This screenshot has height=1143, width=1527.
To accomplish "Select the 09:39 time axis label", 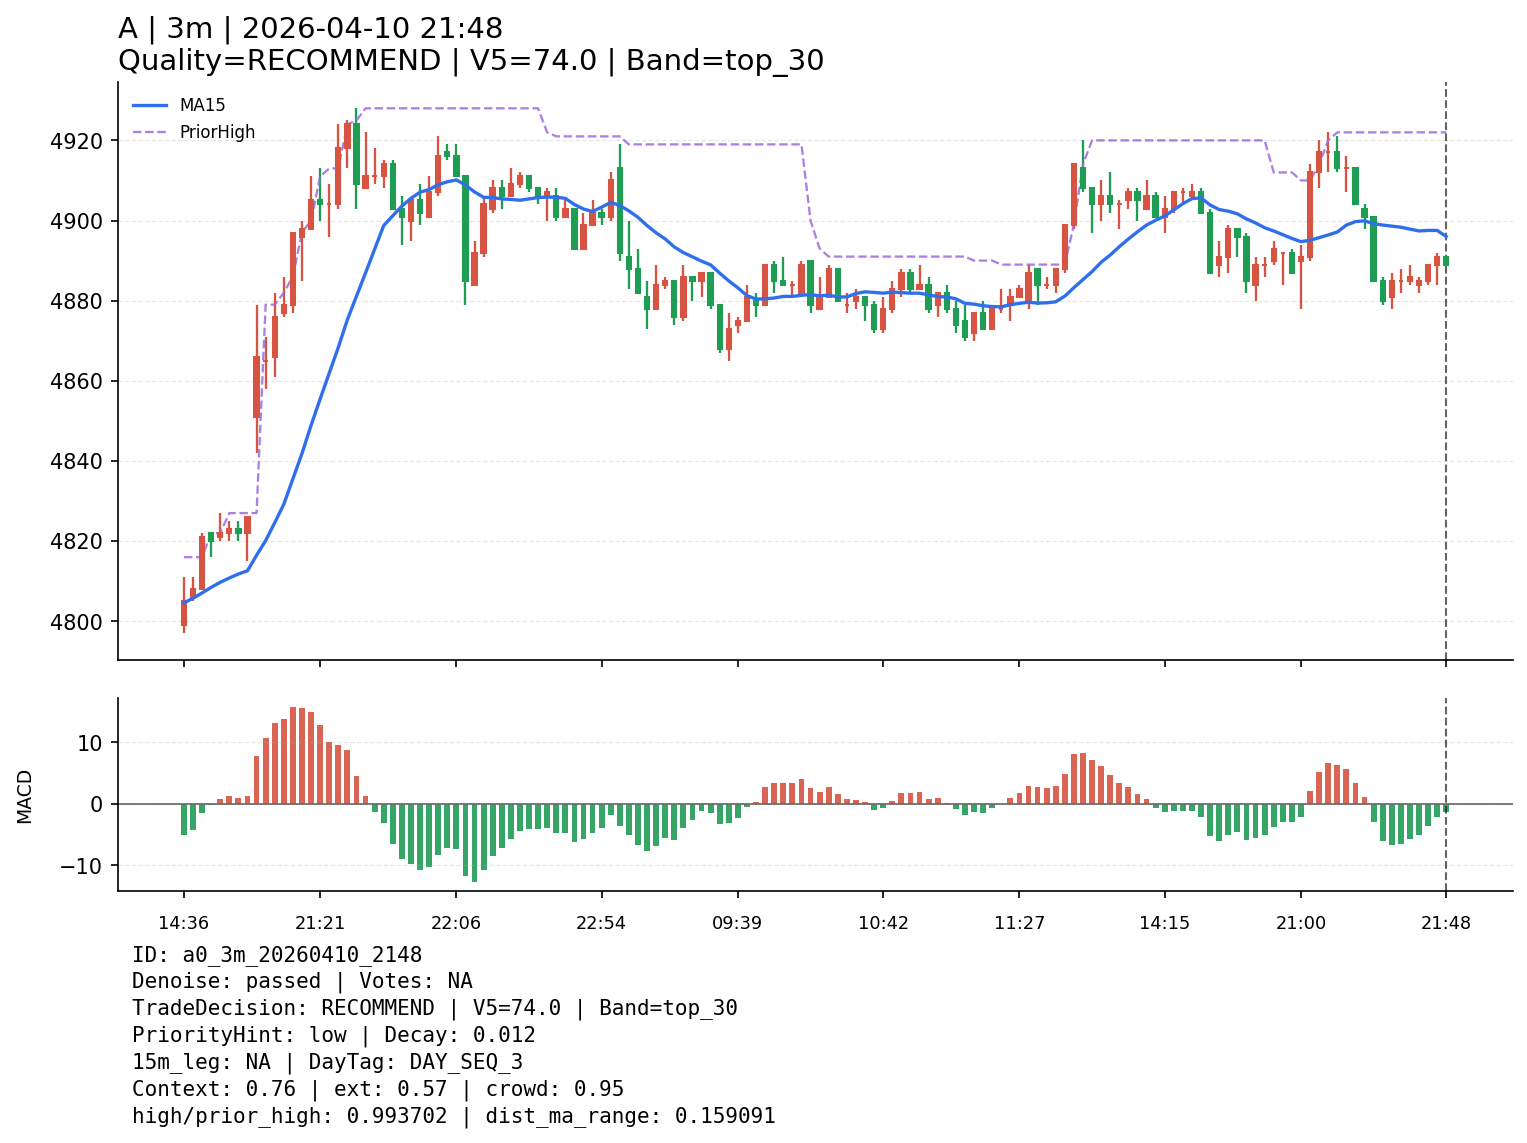I will (x=737, y=923).
